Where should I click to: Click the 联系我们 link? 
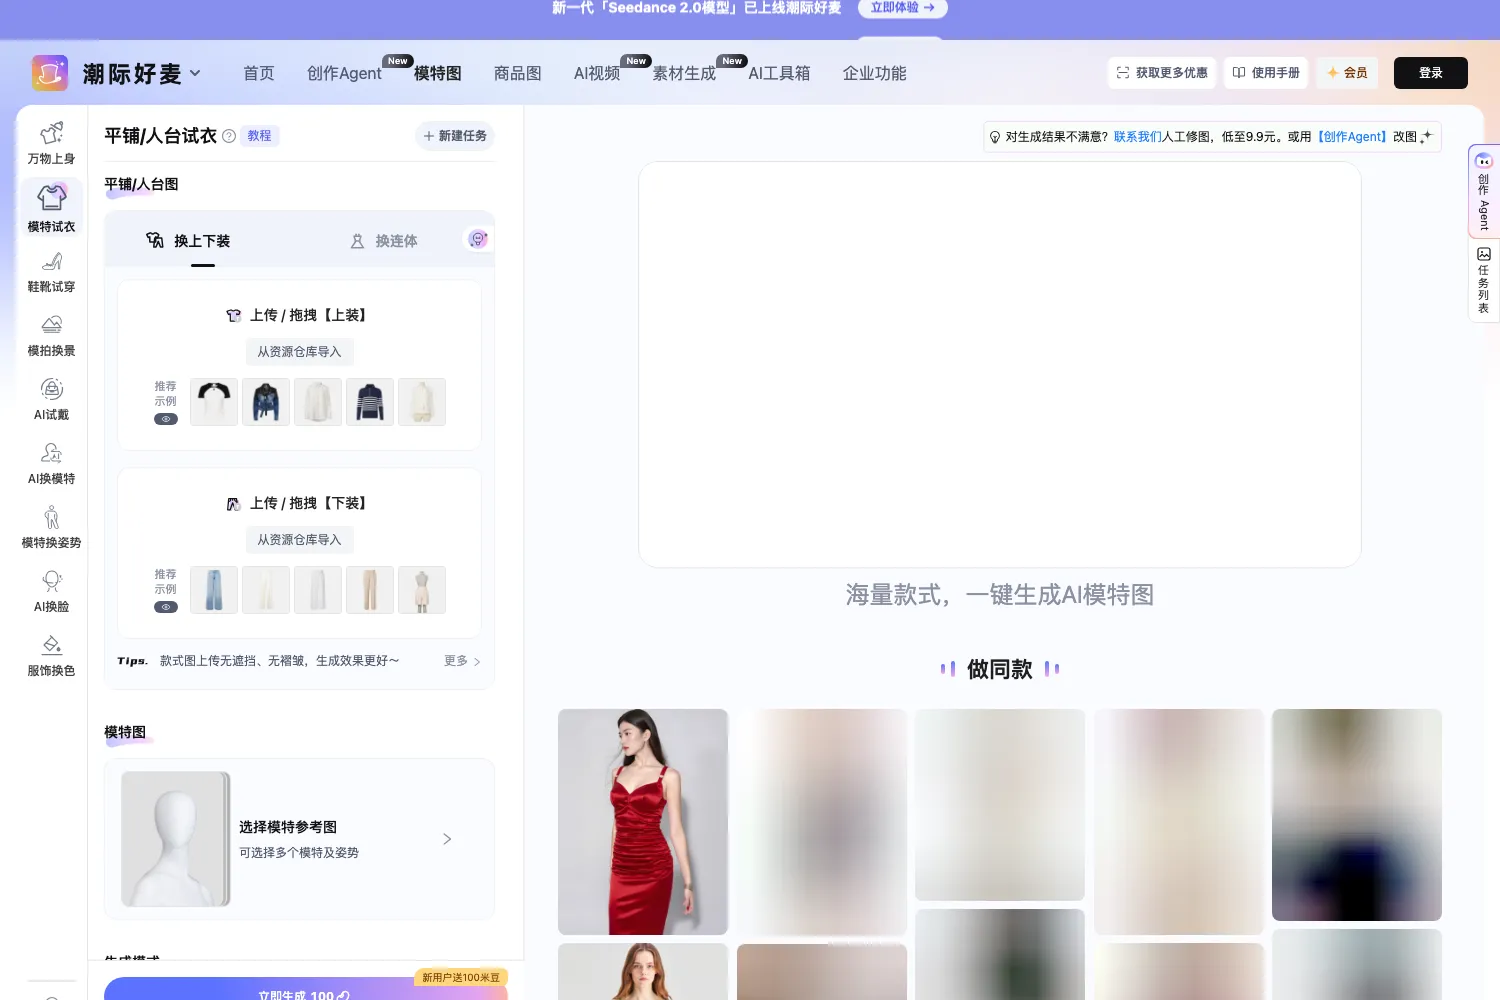click(x=1138, y=137)
